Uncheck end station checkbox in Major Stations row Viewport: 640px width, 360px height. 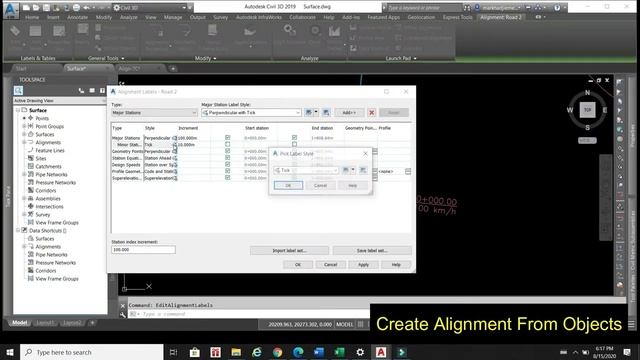[294, 138]
